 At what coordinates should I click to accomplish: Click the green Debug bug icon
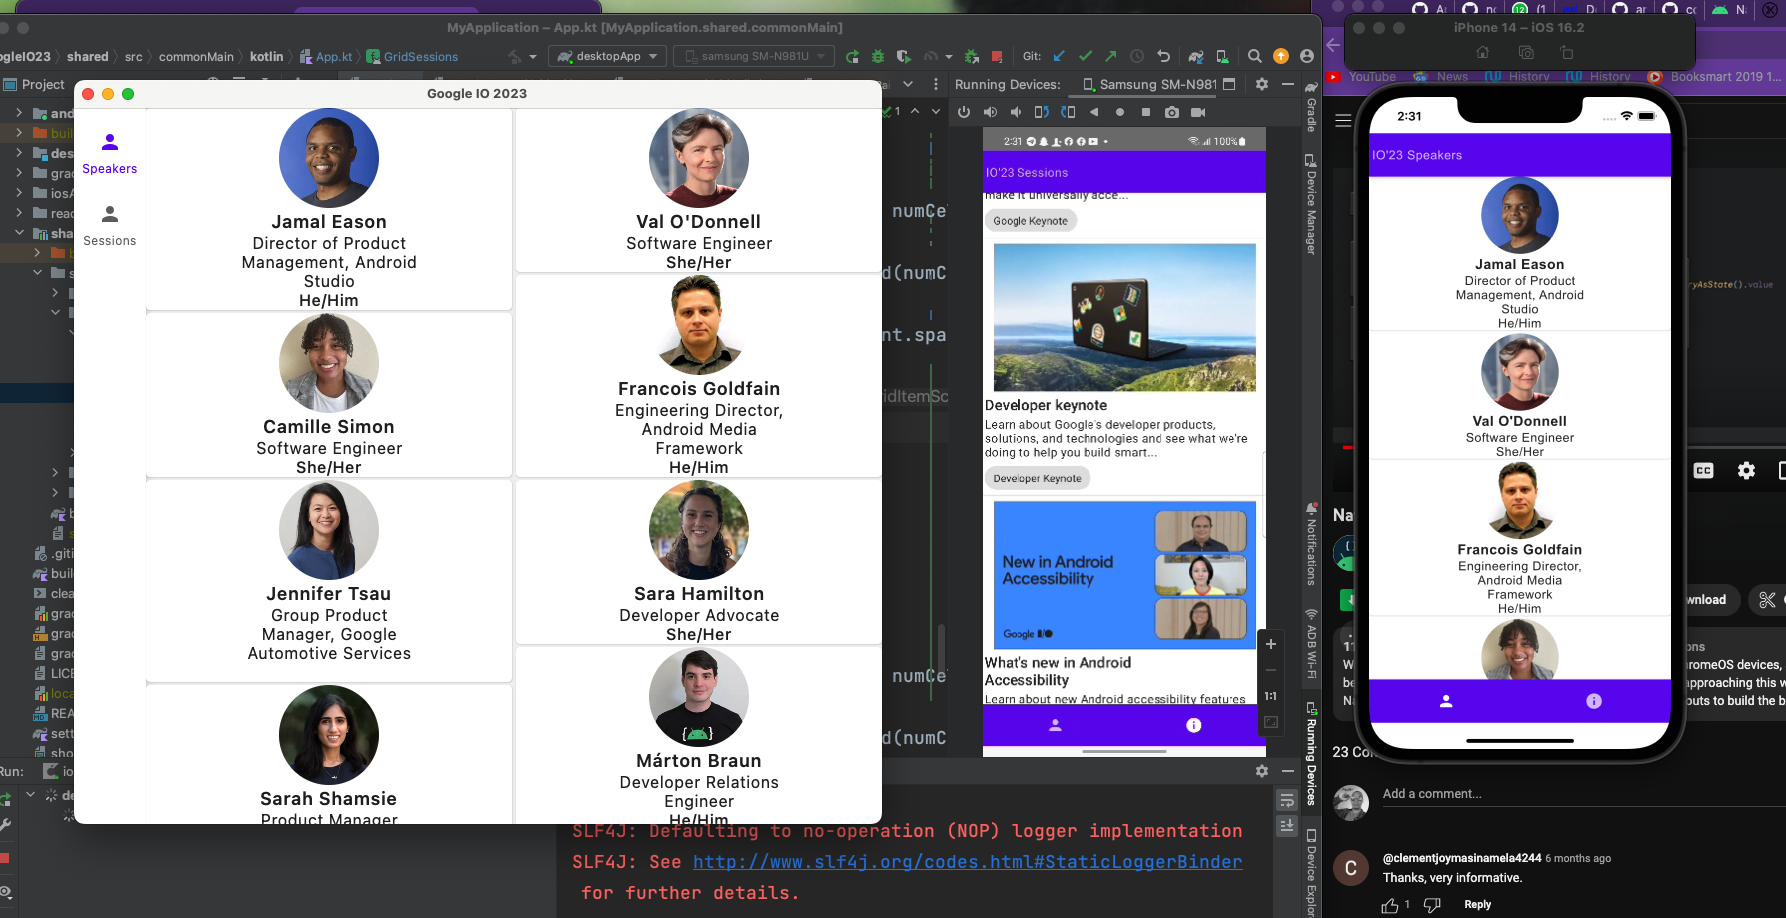coord(878,57)
